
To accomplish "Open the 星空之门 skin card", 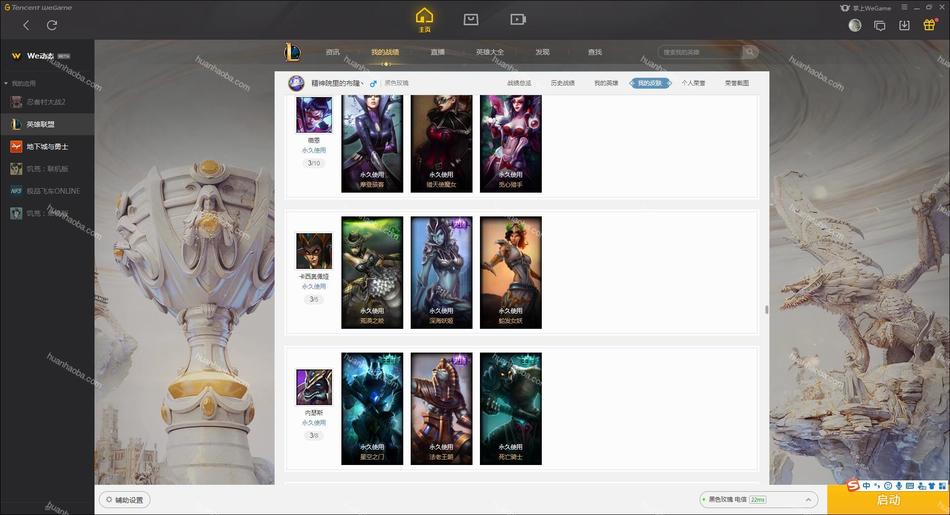I will click(x=372, y=409).
